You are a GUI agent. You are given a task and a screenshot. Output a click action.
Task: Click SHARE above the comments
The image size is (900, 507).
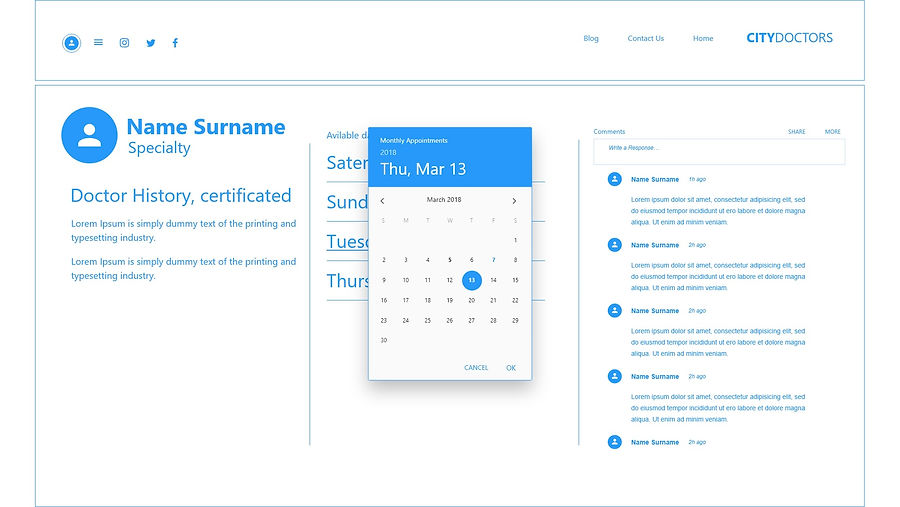point(796,131)
